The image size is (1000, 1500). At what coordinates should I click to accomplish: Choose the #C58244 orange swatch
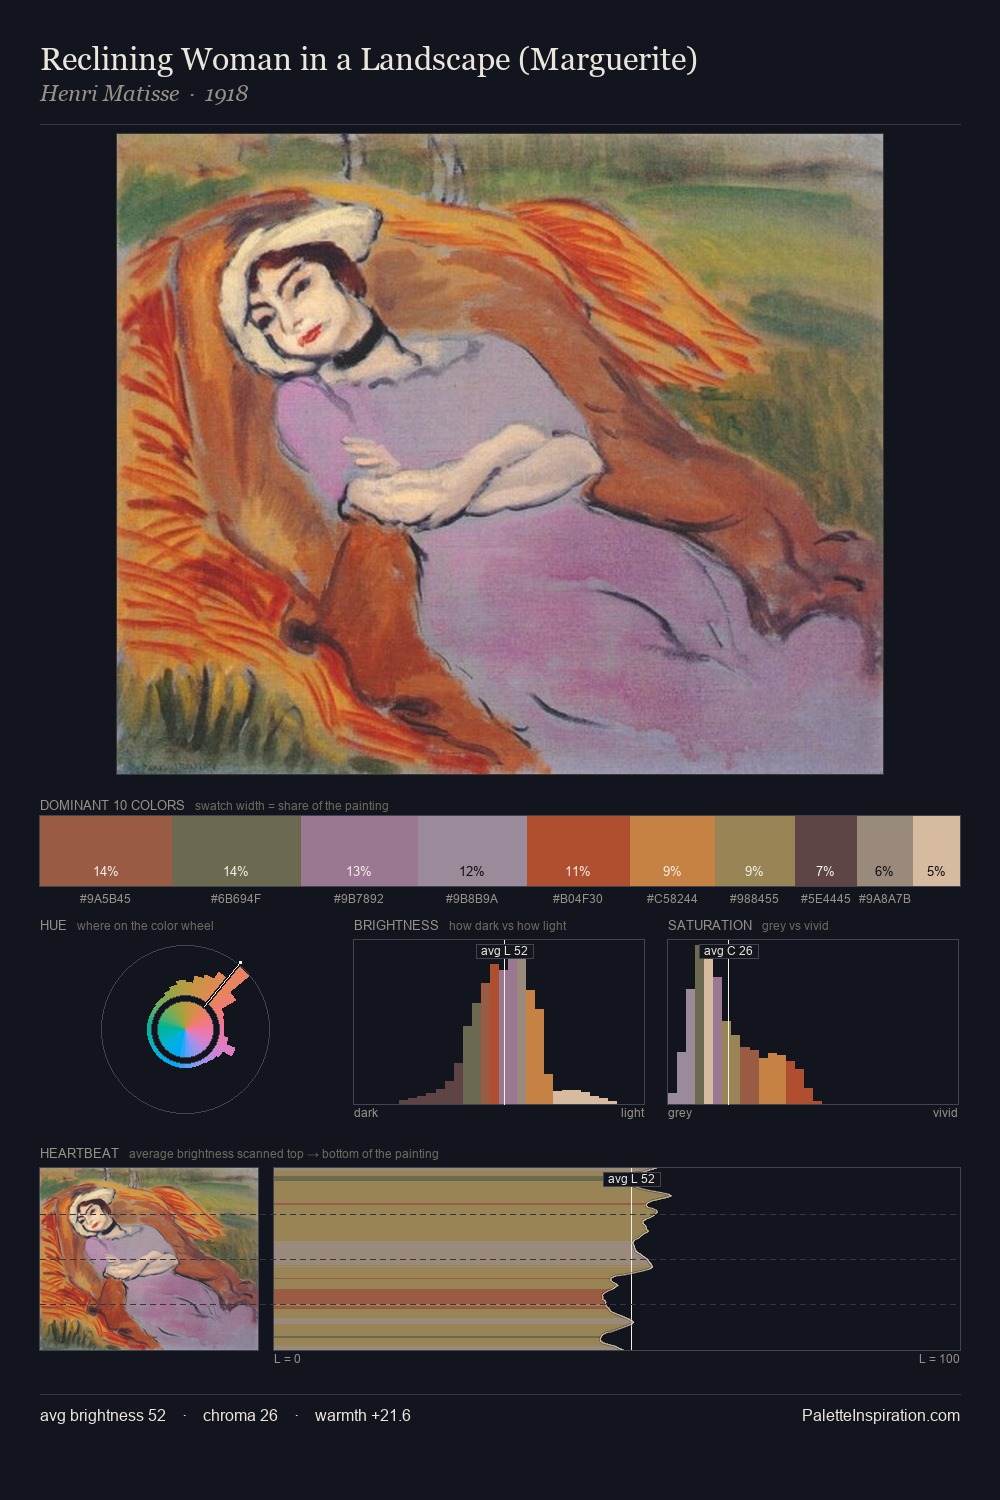672,851
